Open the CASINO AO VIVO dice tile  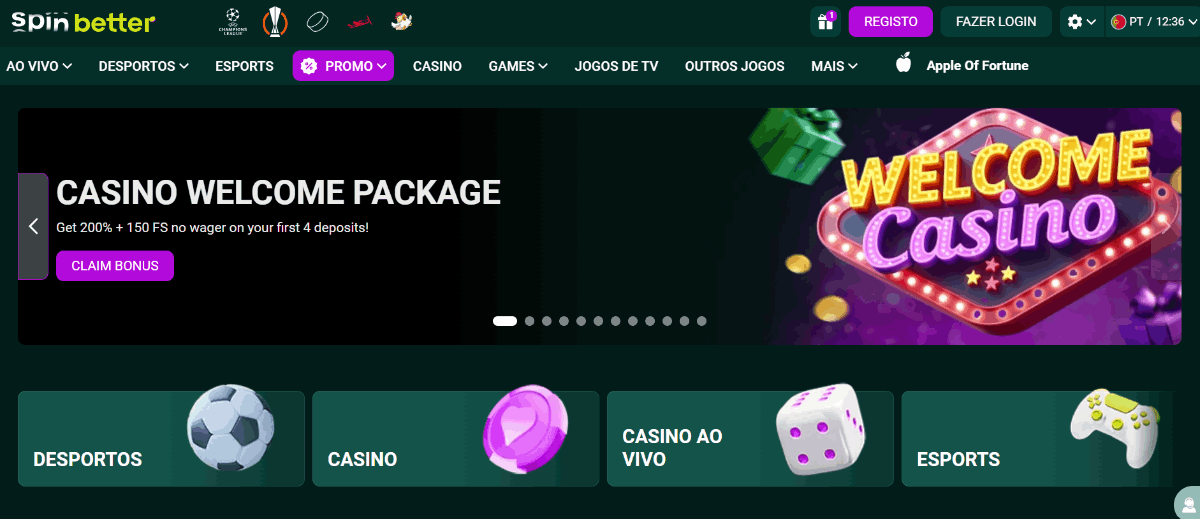coord(750,439)
